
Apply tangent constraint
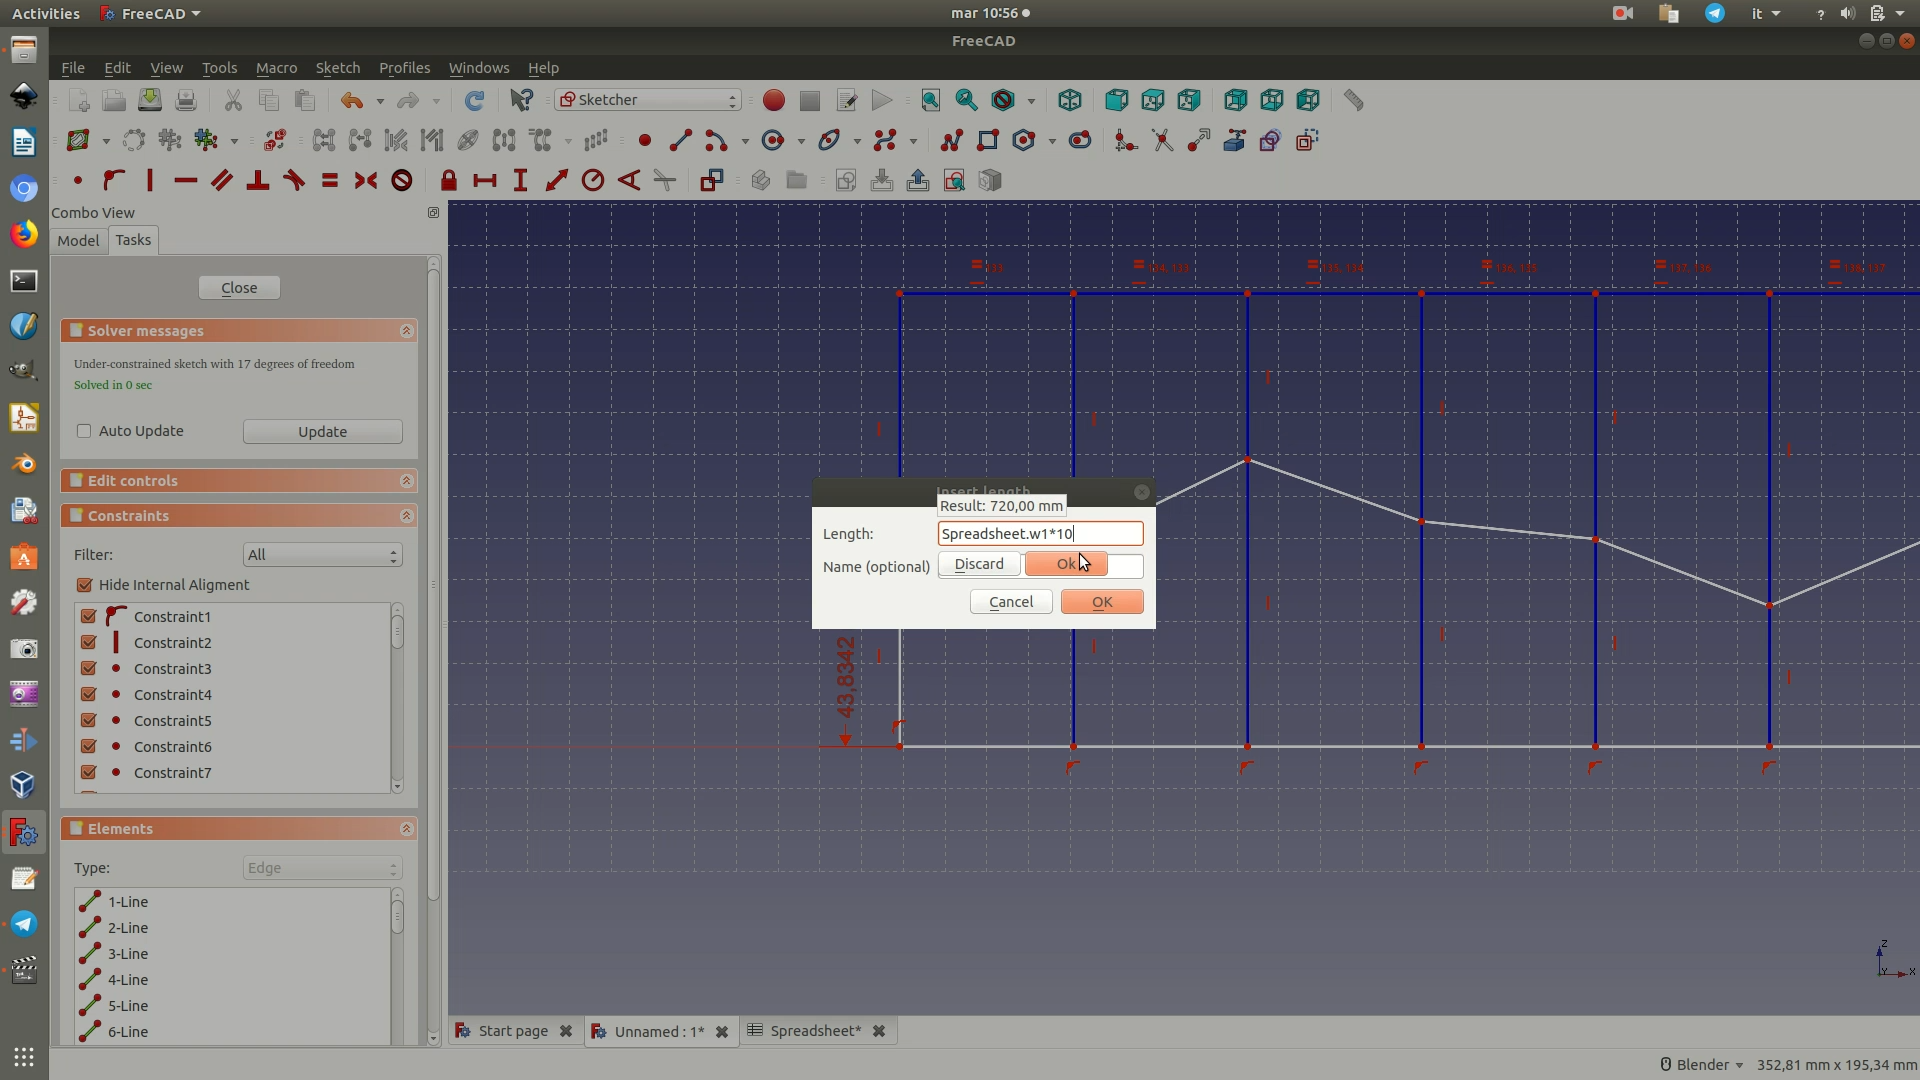tap(293, 181)
